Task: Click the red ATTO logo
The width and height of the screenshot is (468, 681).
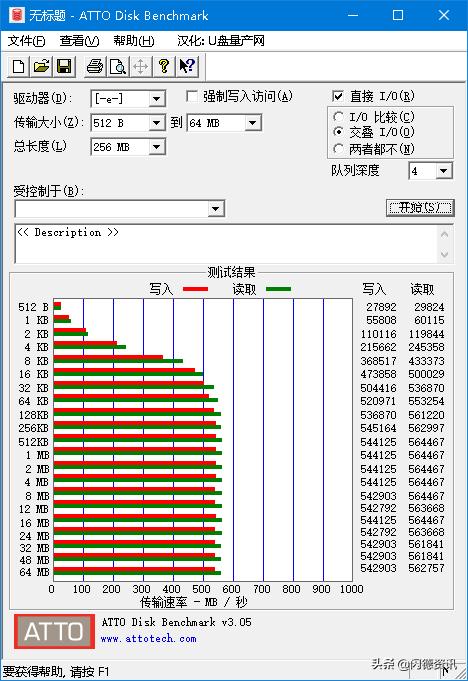Action: tap(54, 631)
